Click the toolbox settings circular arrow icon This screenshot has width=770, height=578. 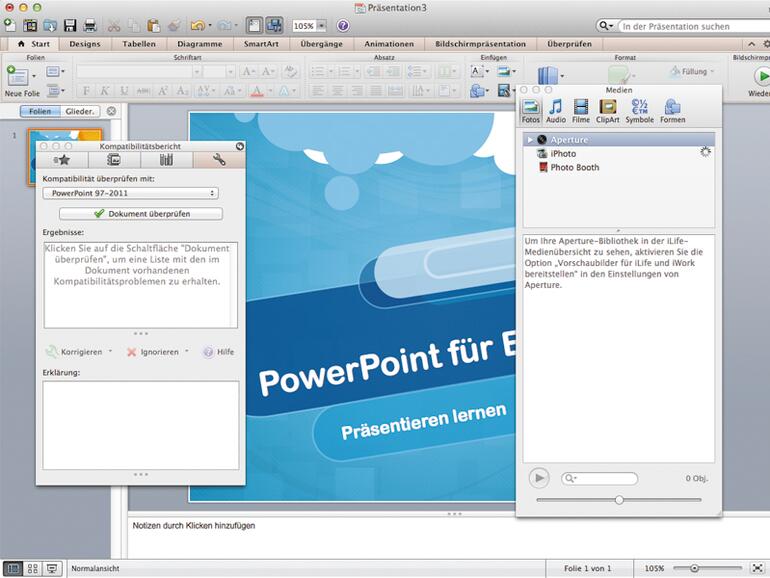pos(240,146)
